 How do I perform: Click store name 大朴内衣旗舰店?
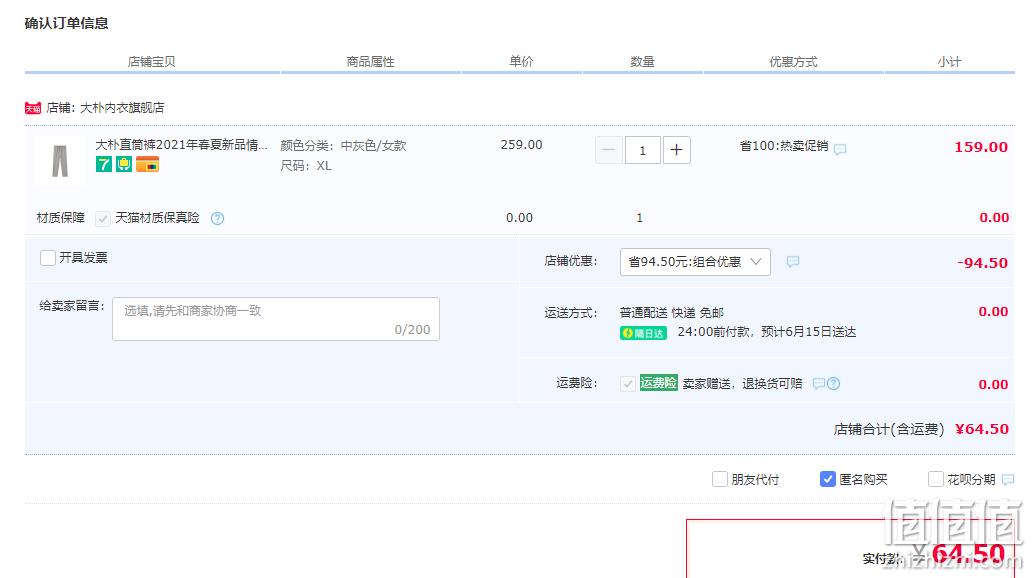point(122,108)
